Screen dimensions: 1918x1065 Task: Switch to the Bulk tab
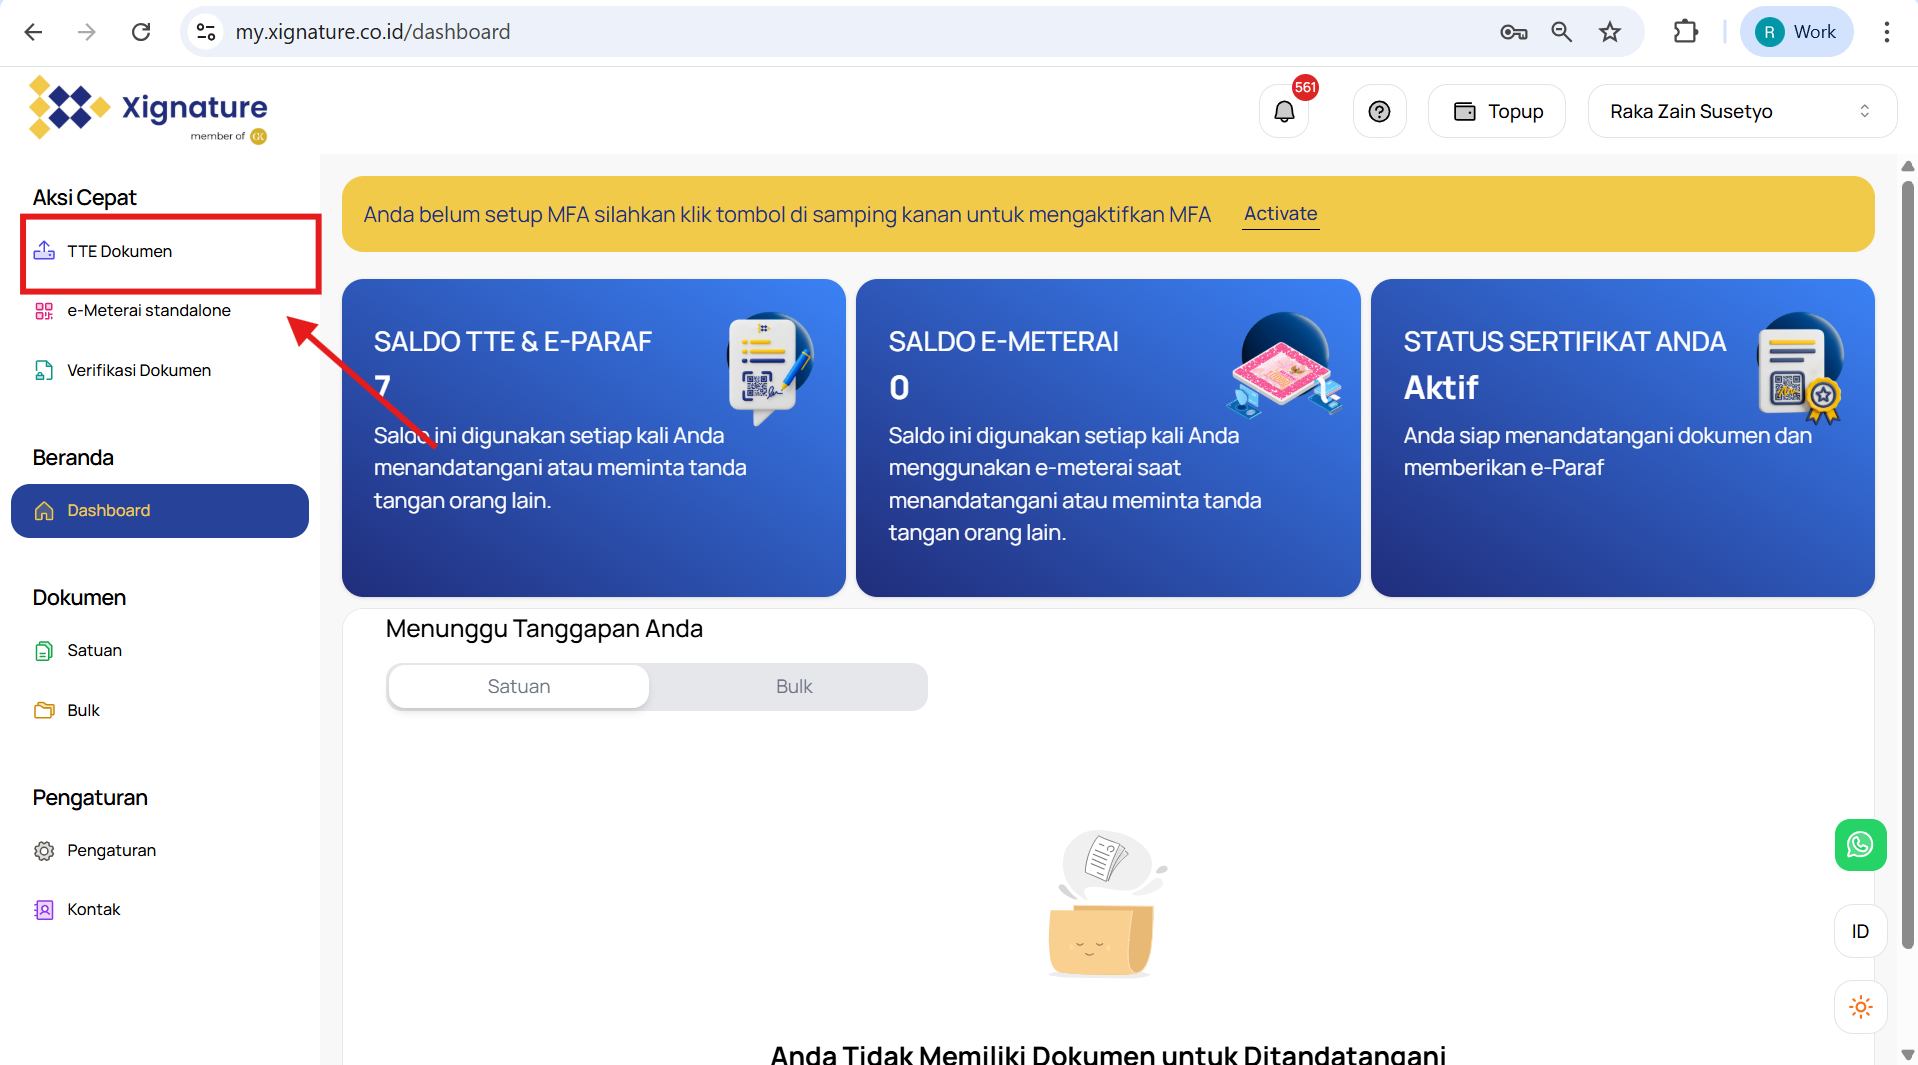click(793, 687)
